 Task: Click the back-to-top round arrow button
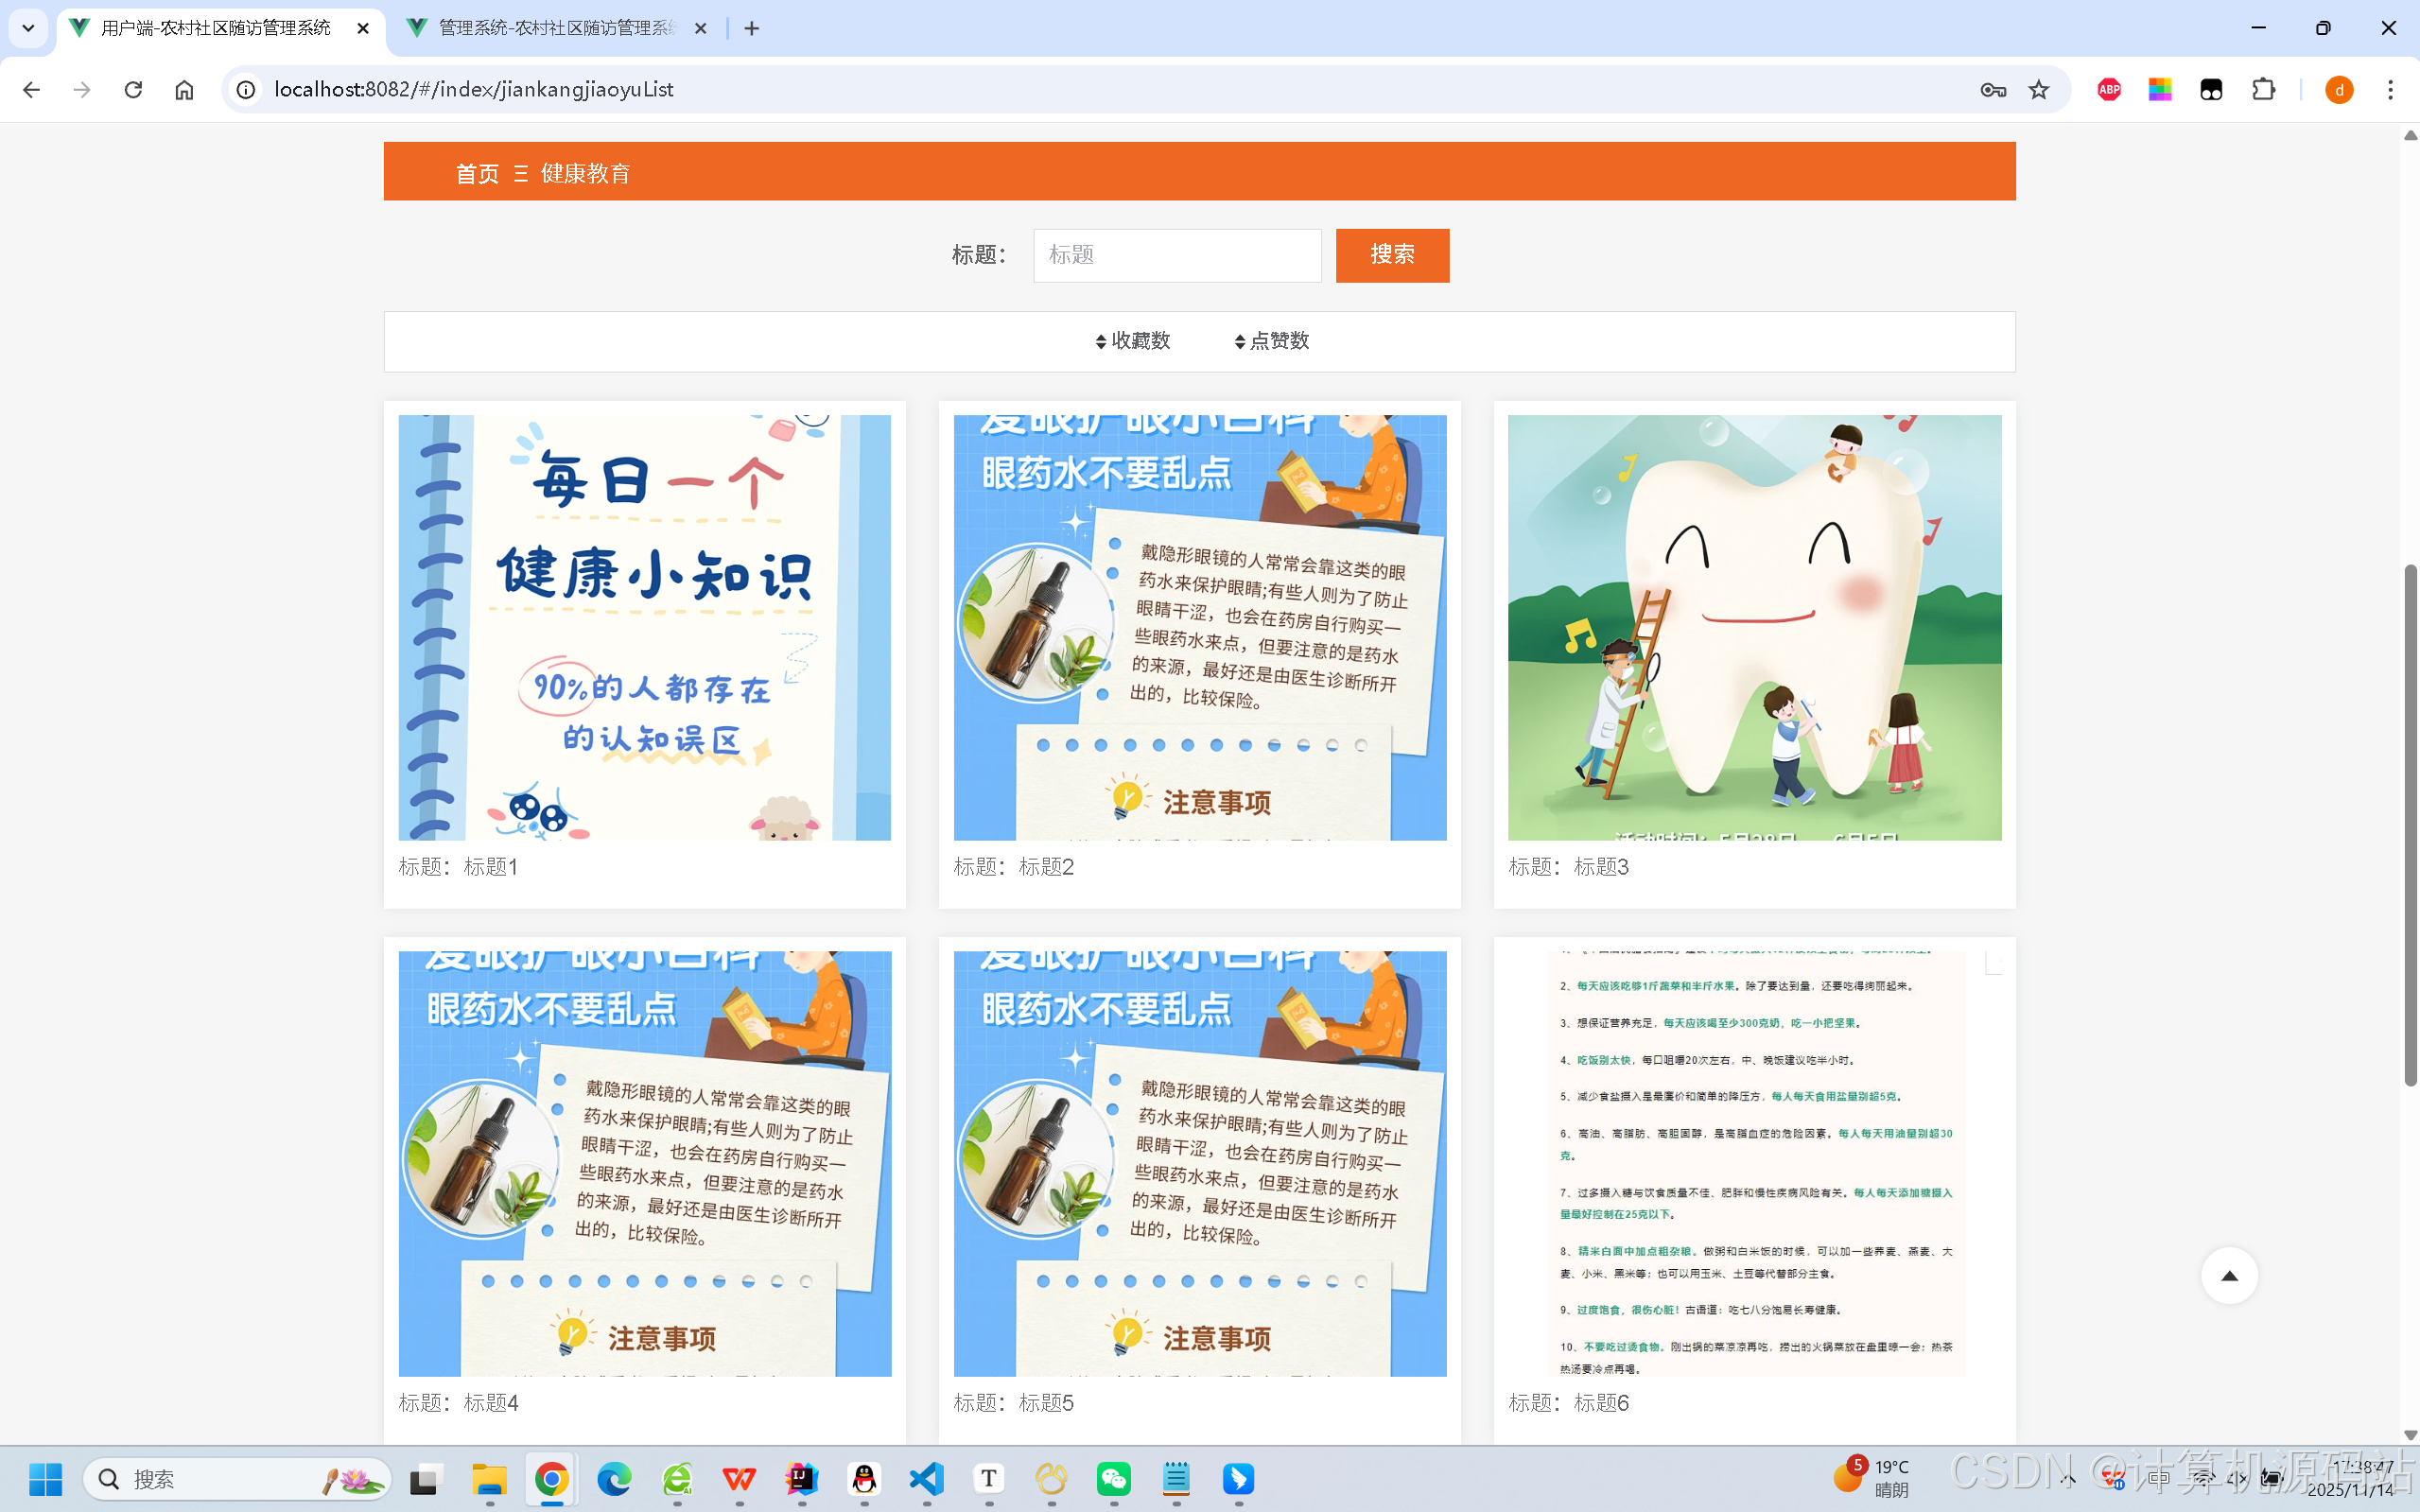click(2229, 1275)
